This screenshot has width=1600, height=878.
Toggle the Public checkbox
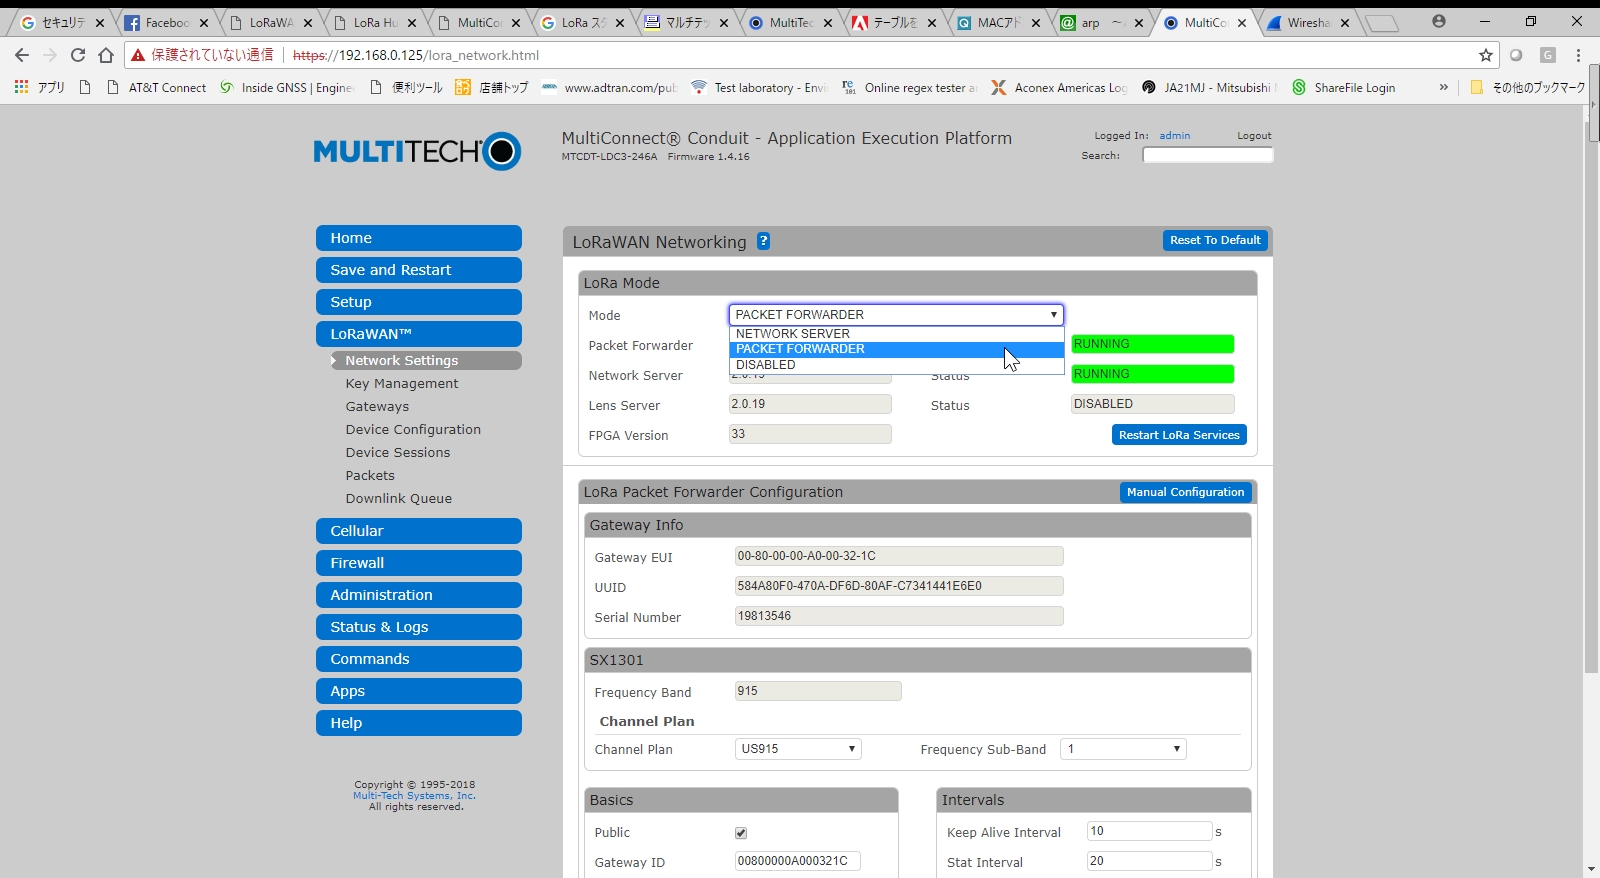tap(741, 833)
